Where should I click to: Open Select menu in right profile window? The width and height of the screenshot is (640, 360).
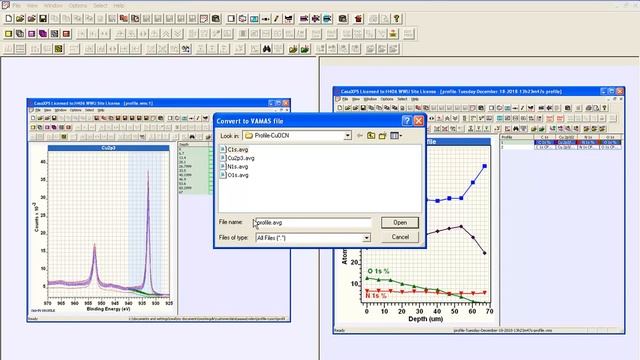[x=402, y=99]
